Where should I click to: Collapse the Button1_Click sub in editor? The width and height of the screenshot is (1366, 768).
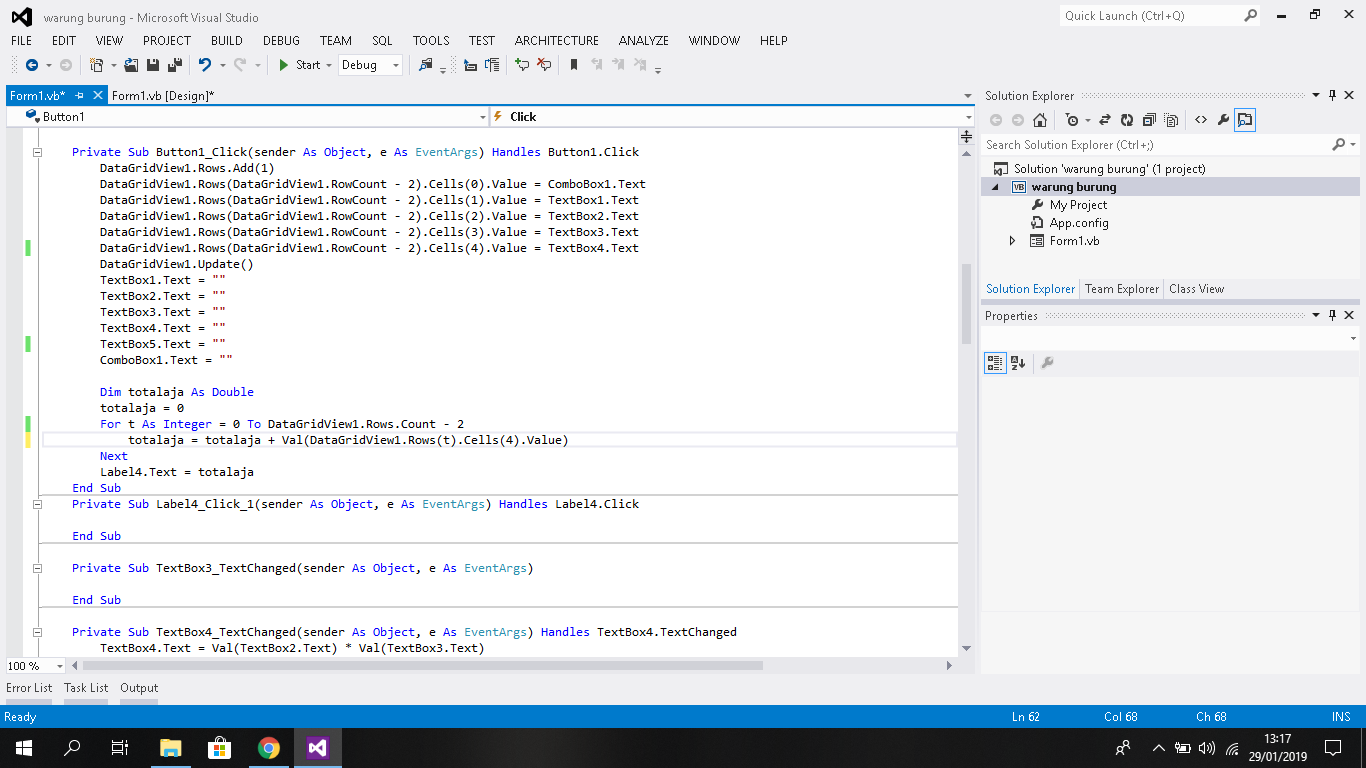pyautogui.click(x=37, y=152)
